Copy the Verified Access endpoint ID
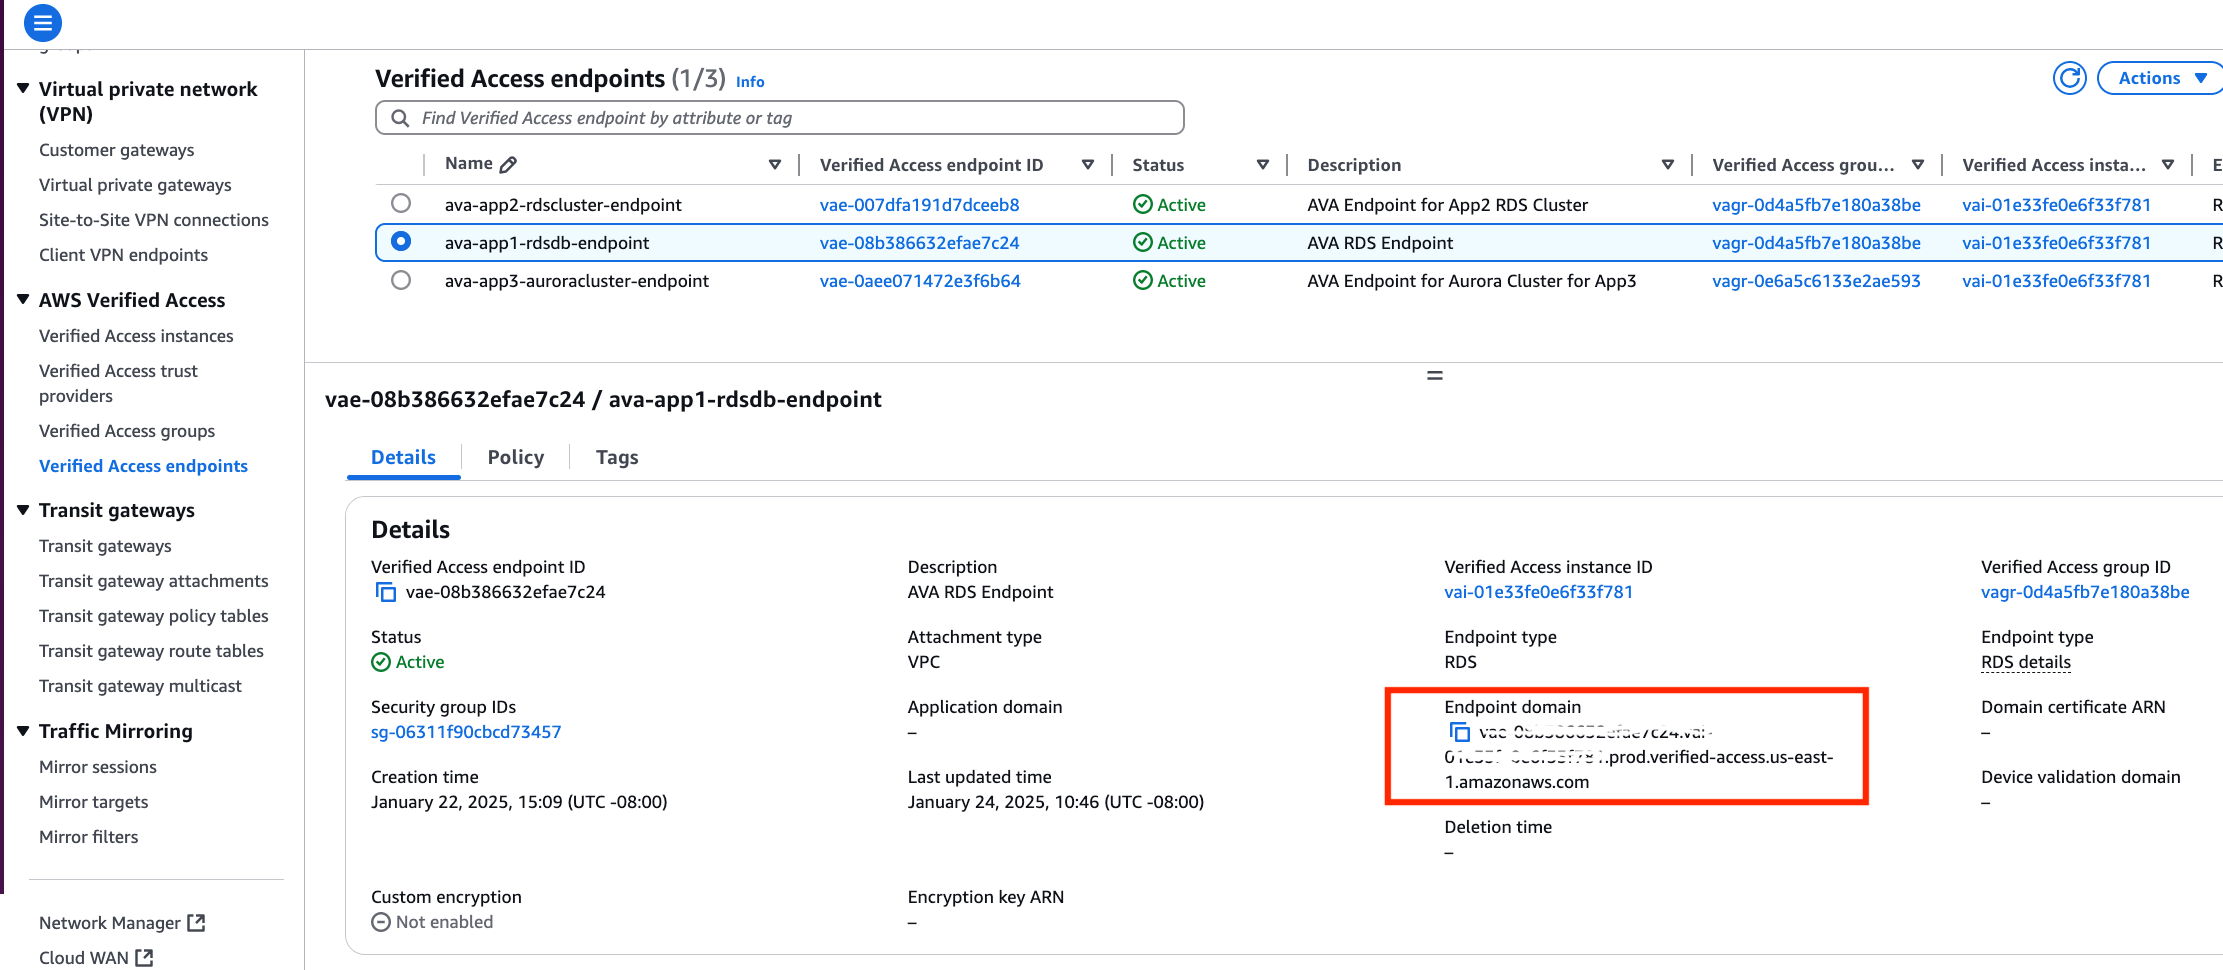The height and width of the screenshot is (970, 2223). [385, 592]
